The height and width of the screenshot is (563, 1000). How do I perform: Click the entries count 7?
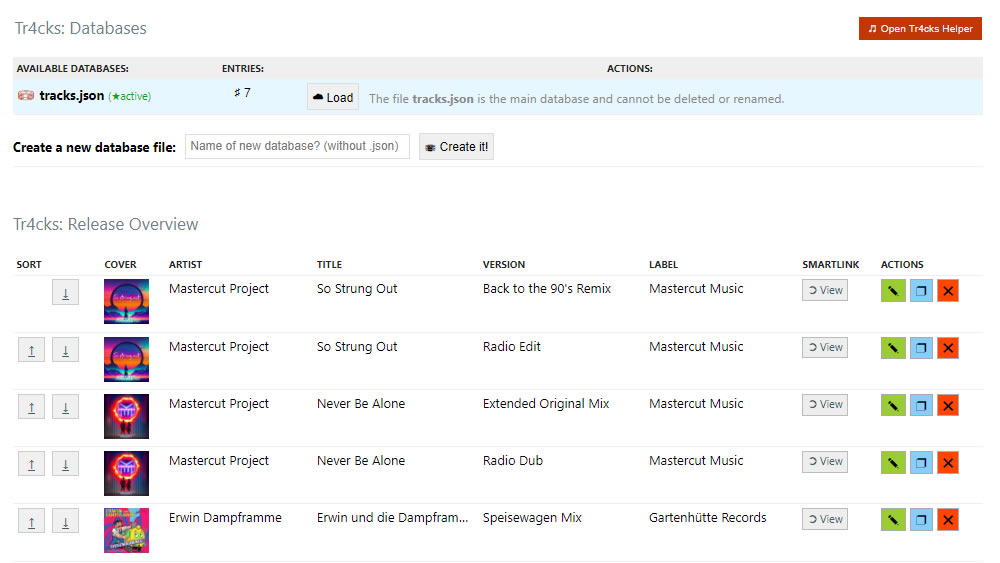(x=242, y=92)
